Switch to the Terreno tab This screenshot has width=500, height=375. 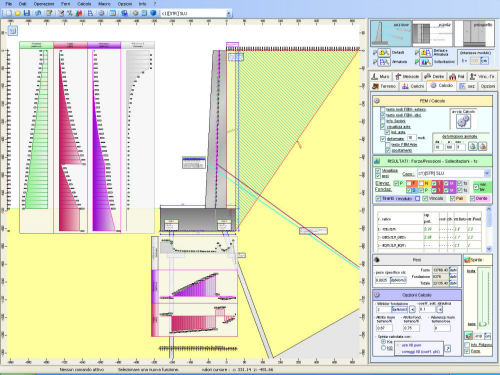[x=384, y=86]
